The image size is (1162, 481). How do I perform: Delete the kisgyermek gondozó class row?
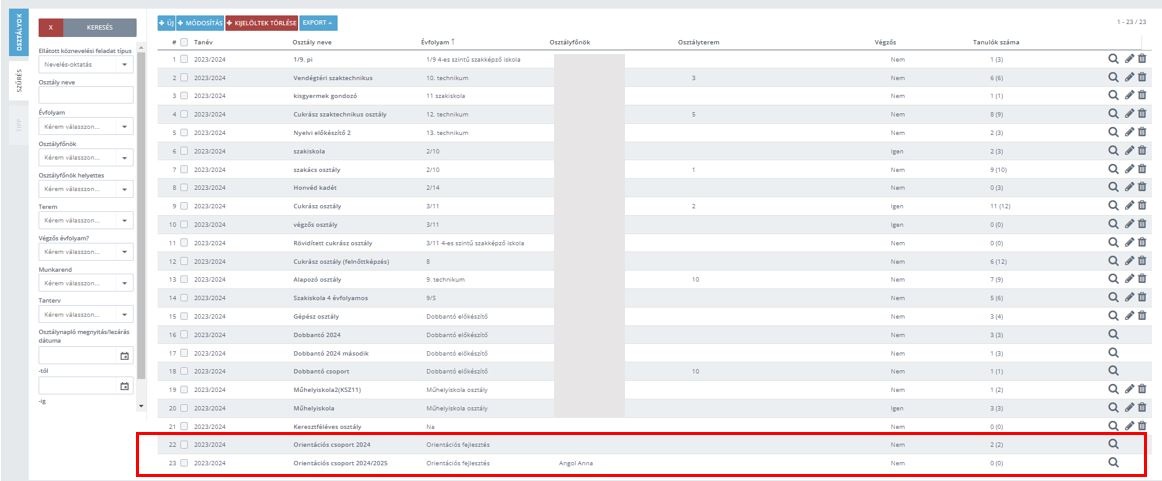[x=1142, y=96]
